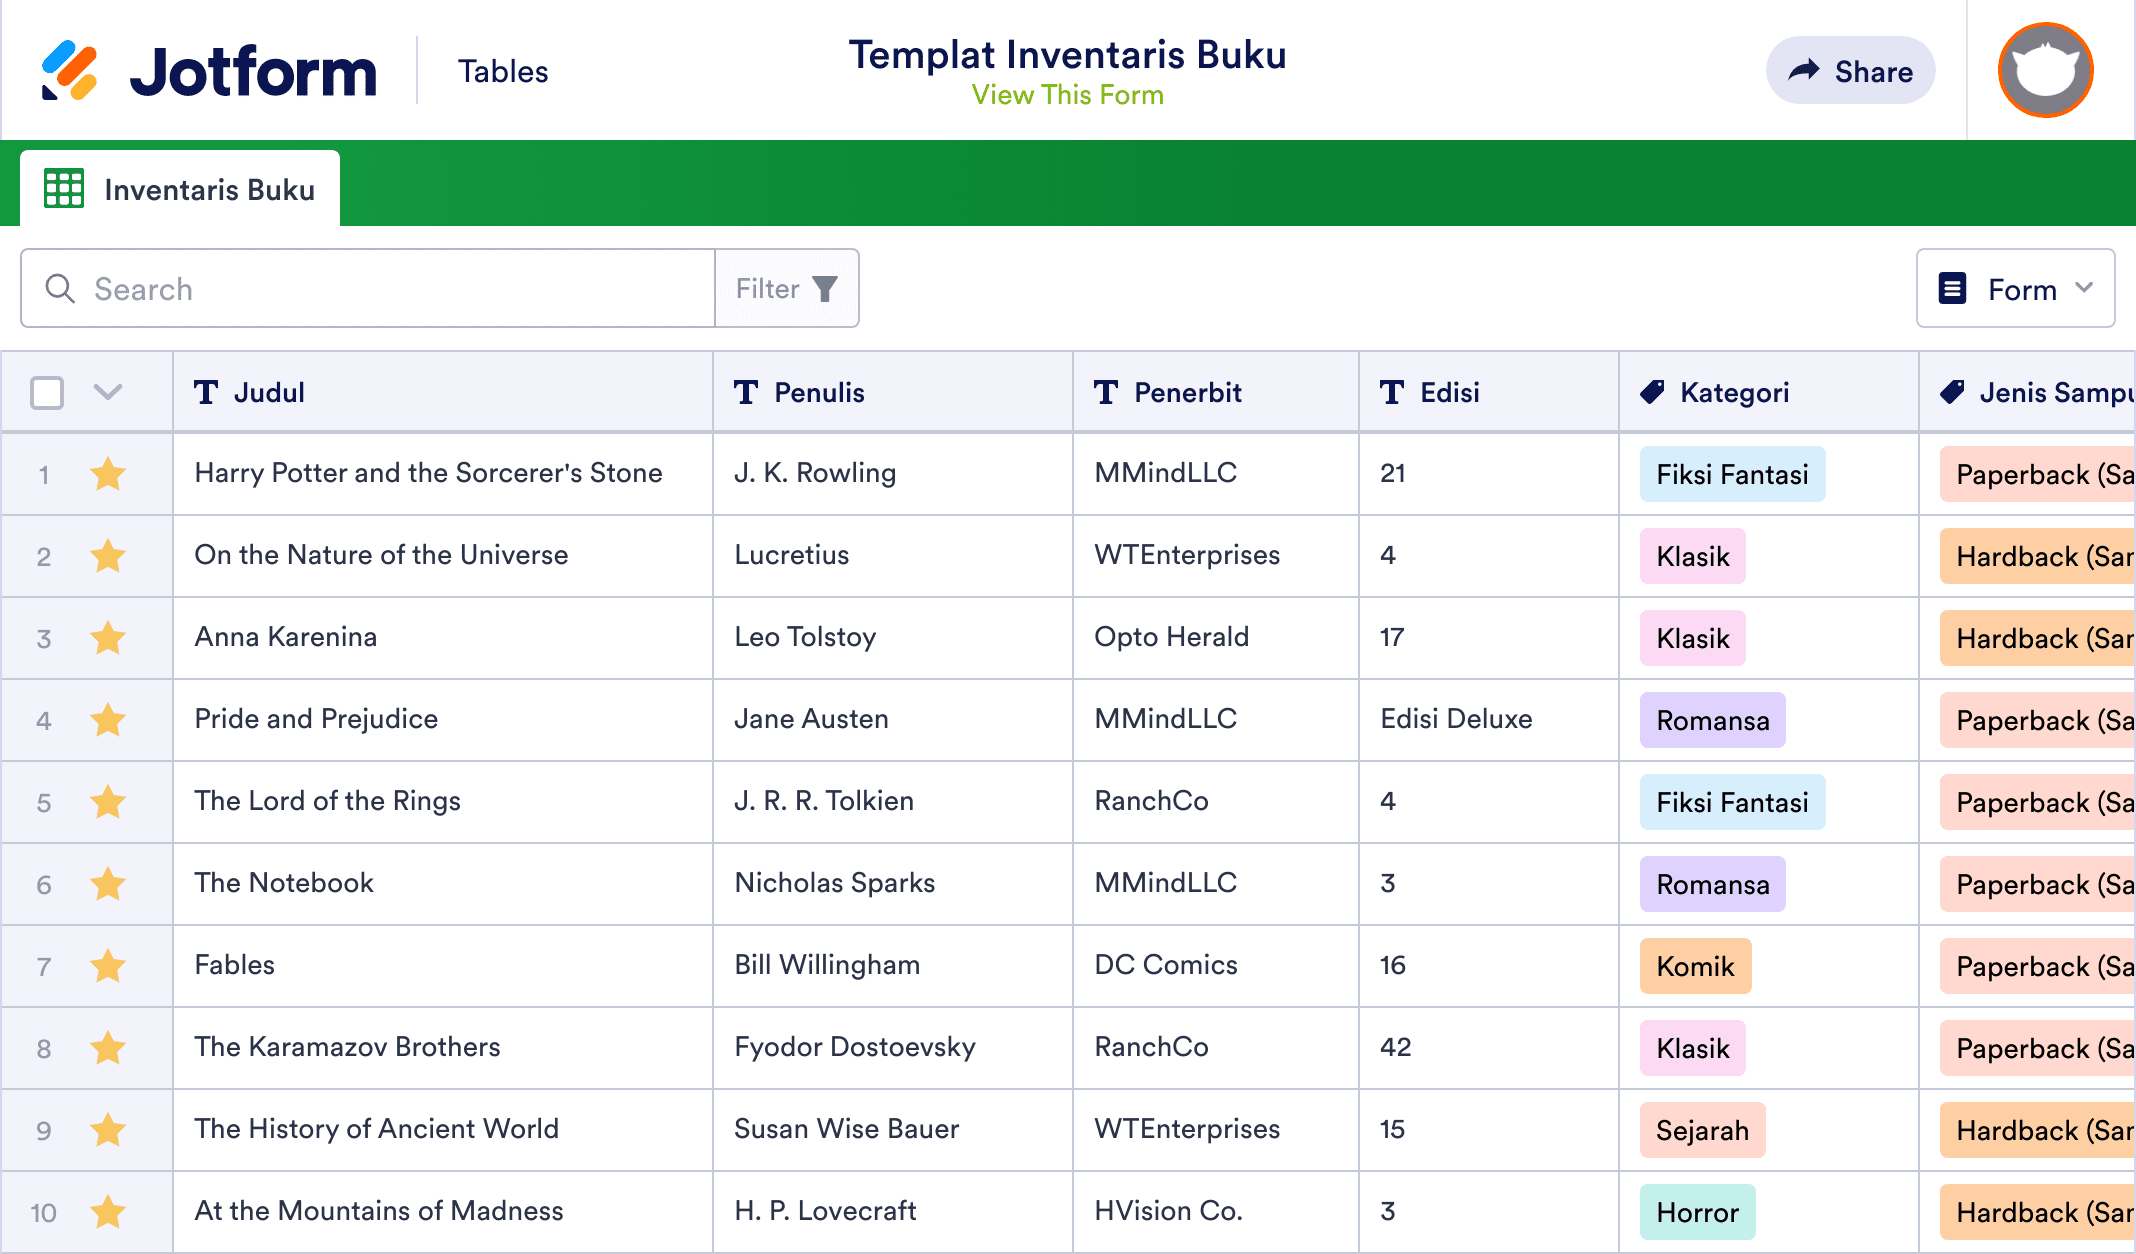This screenshot has width=2136, height=1254.
Task: Click the Sejarah category color badge
Action: click(1702, 1130)
